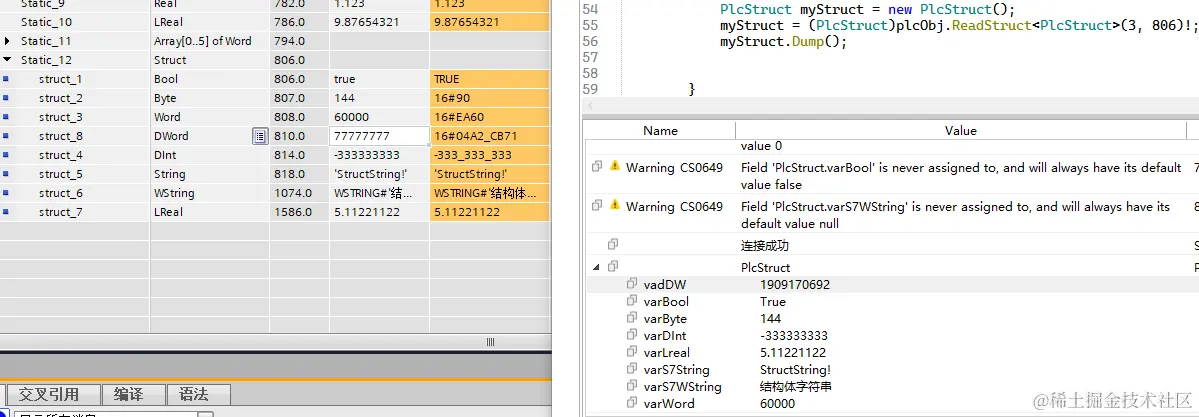Click the blue marker icon beside struct_5
The width and height of the screenshot is (1199, 417).
pos(6,174)
